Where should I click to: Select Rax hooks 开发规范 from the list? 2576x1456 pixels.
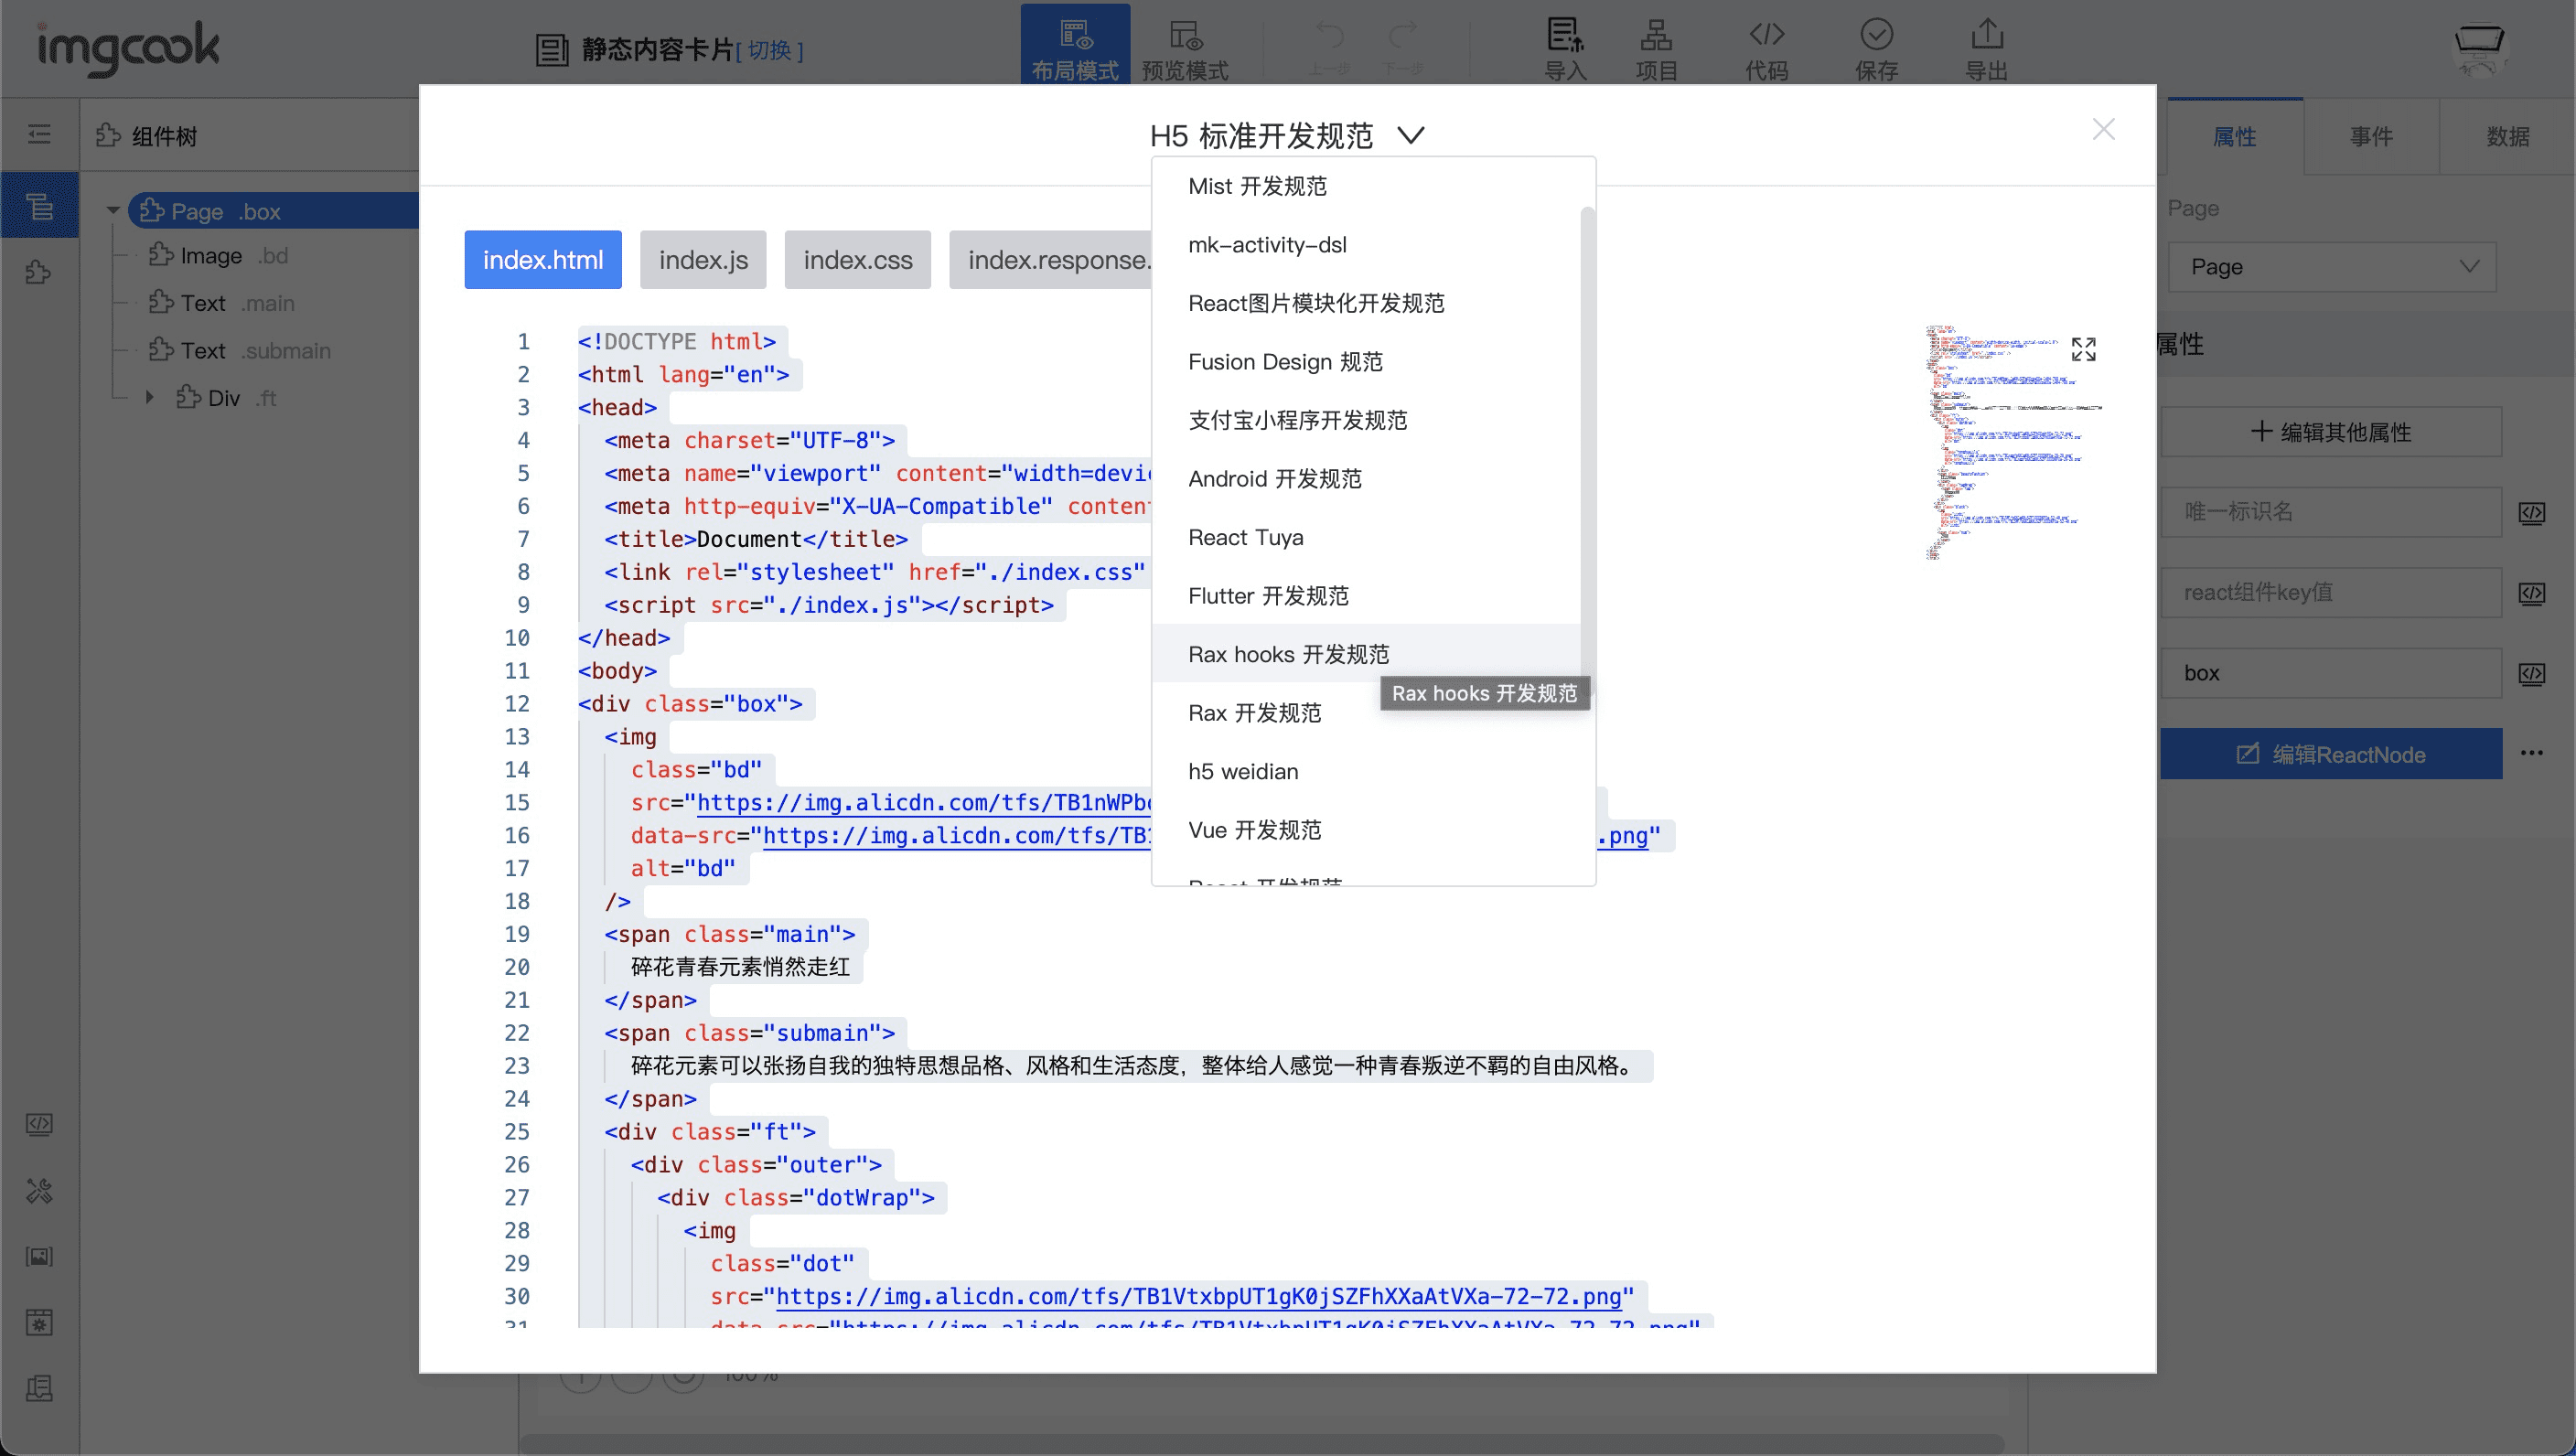(1288, 654)
